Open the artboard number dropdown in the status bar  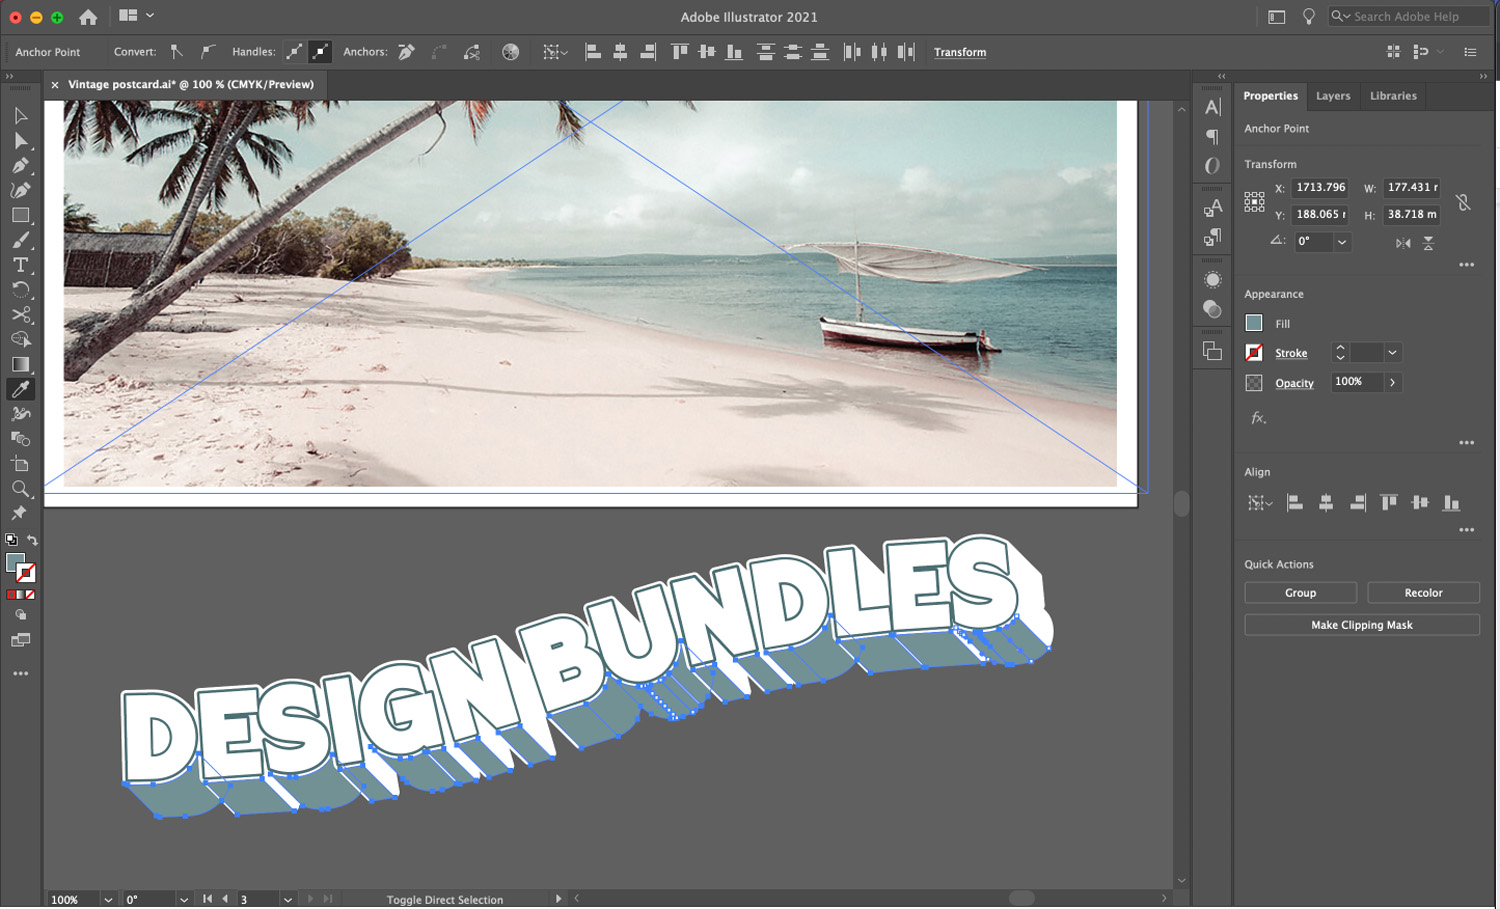288,900
